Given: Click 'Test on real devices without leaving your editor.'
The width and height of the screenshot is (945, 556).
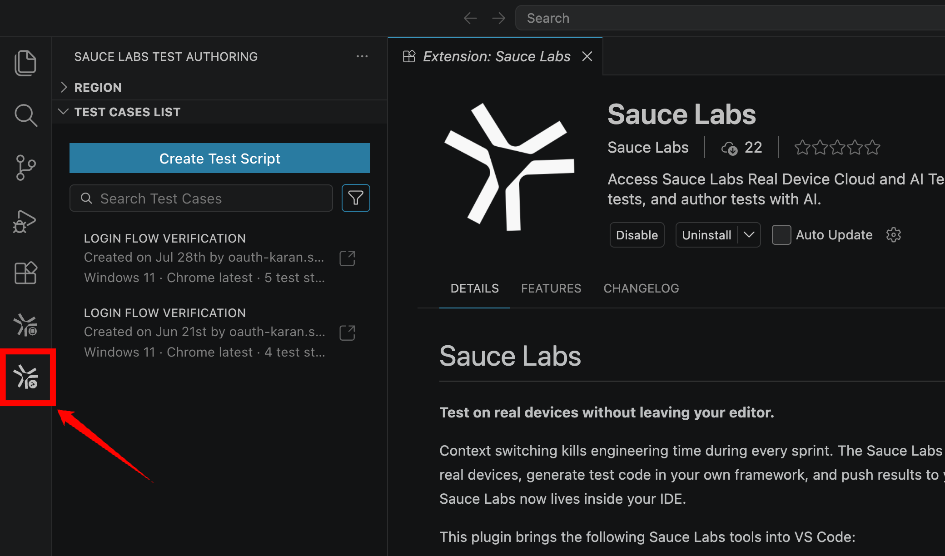Looking at the screenshot, I should [607, 413].
